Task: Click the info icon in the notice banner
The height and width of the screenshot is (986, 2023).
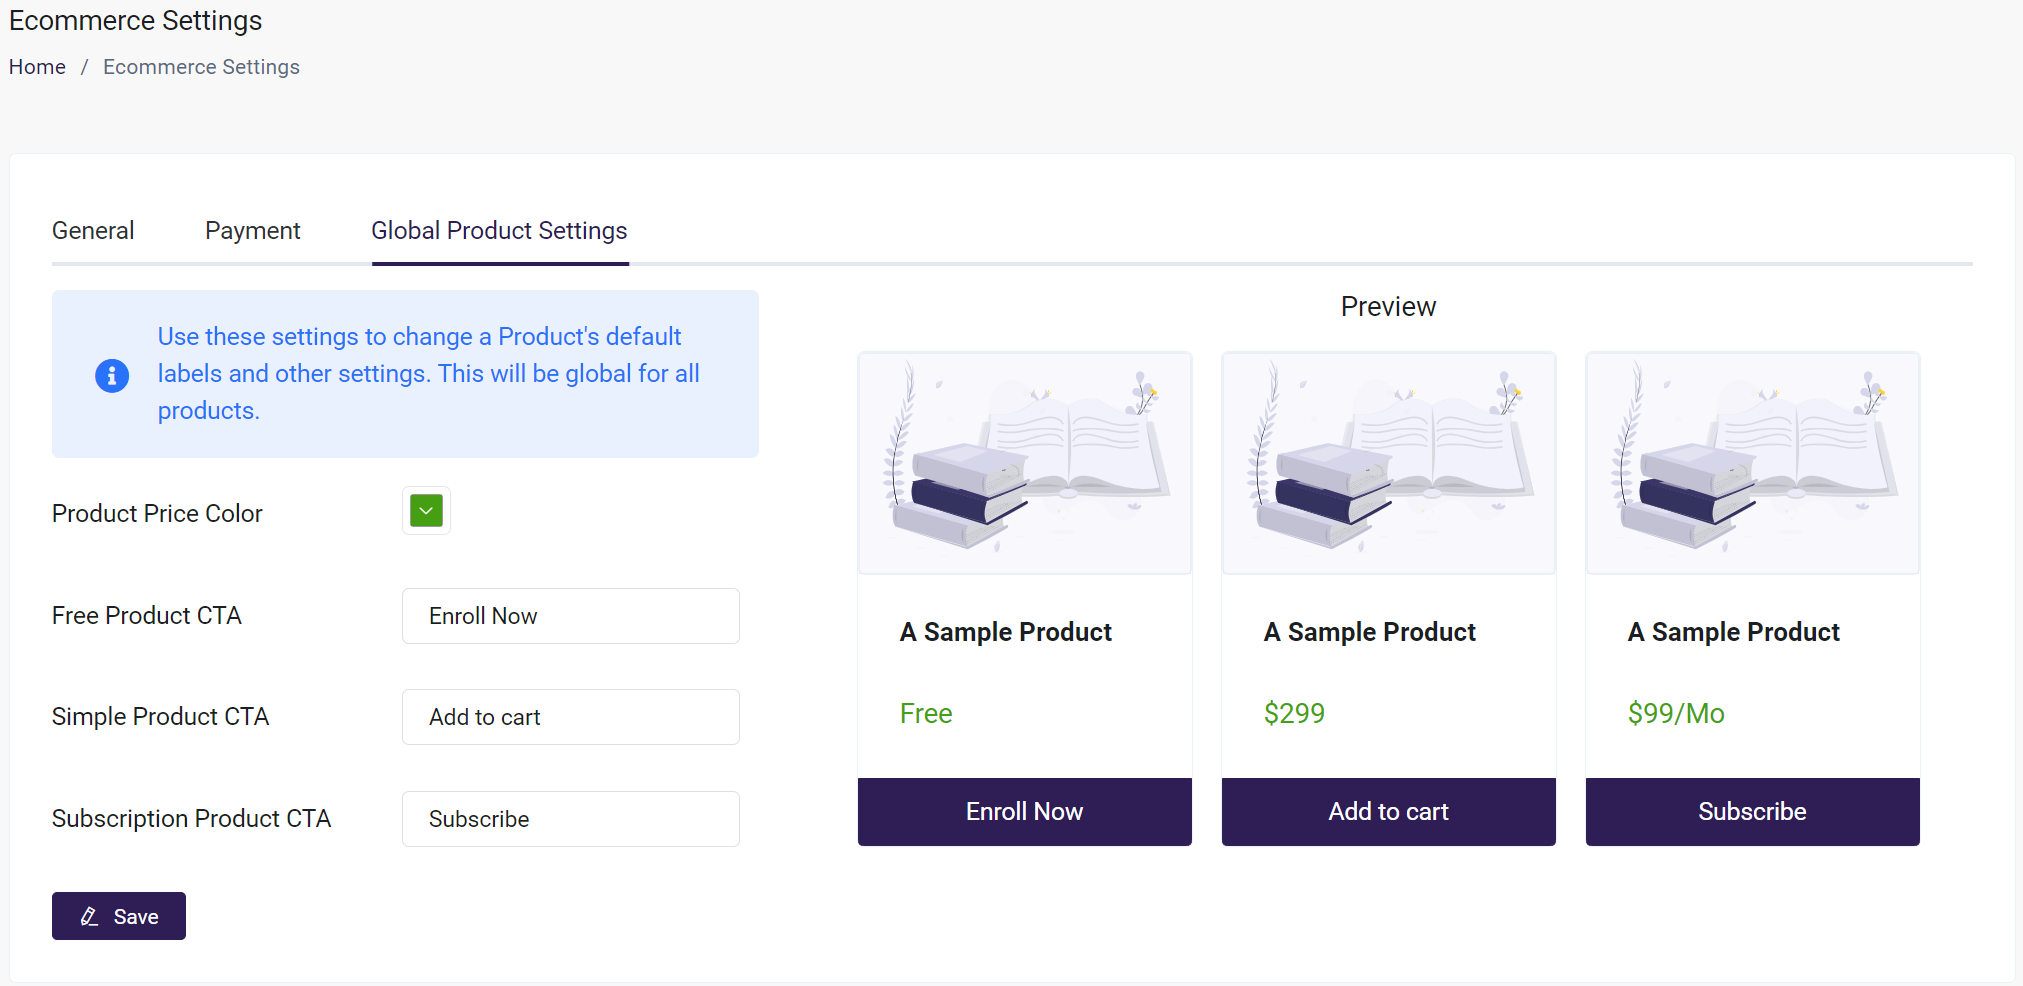Action: coord(111,375)
